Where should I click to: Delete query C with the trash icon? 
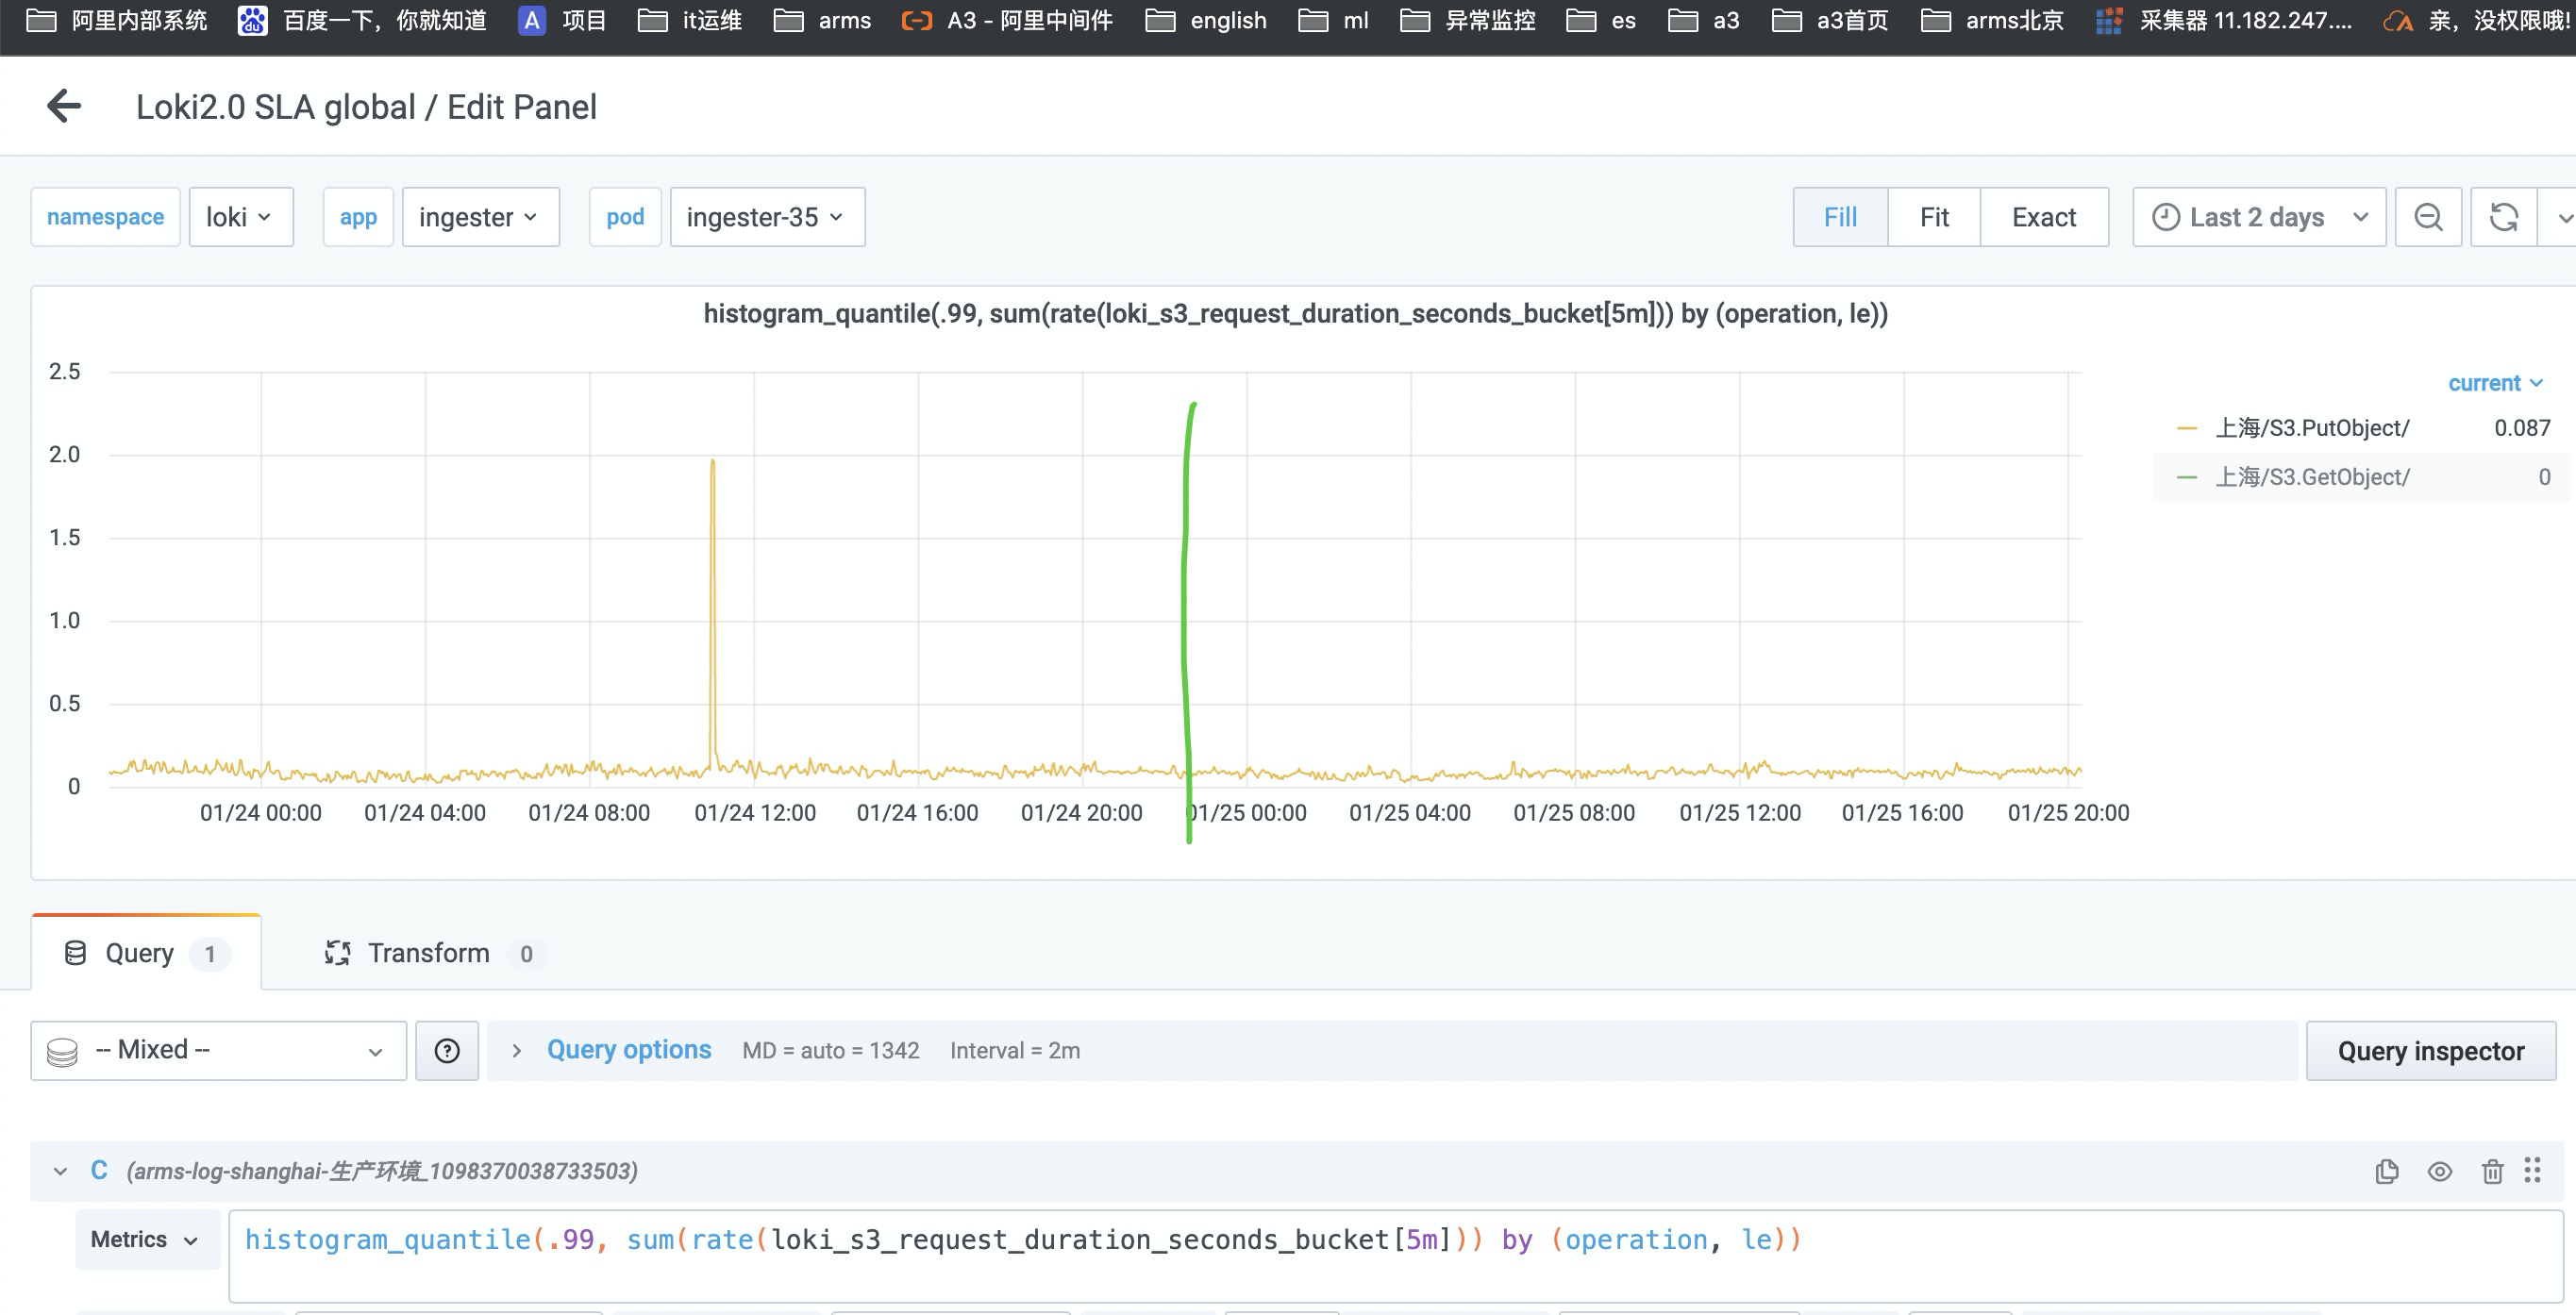tap(2493, 1170)
